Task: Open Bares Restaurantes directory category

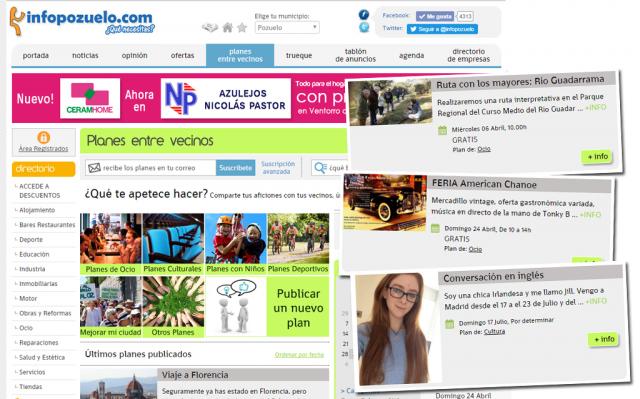Action: point(47,225)
